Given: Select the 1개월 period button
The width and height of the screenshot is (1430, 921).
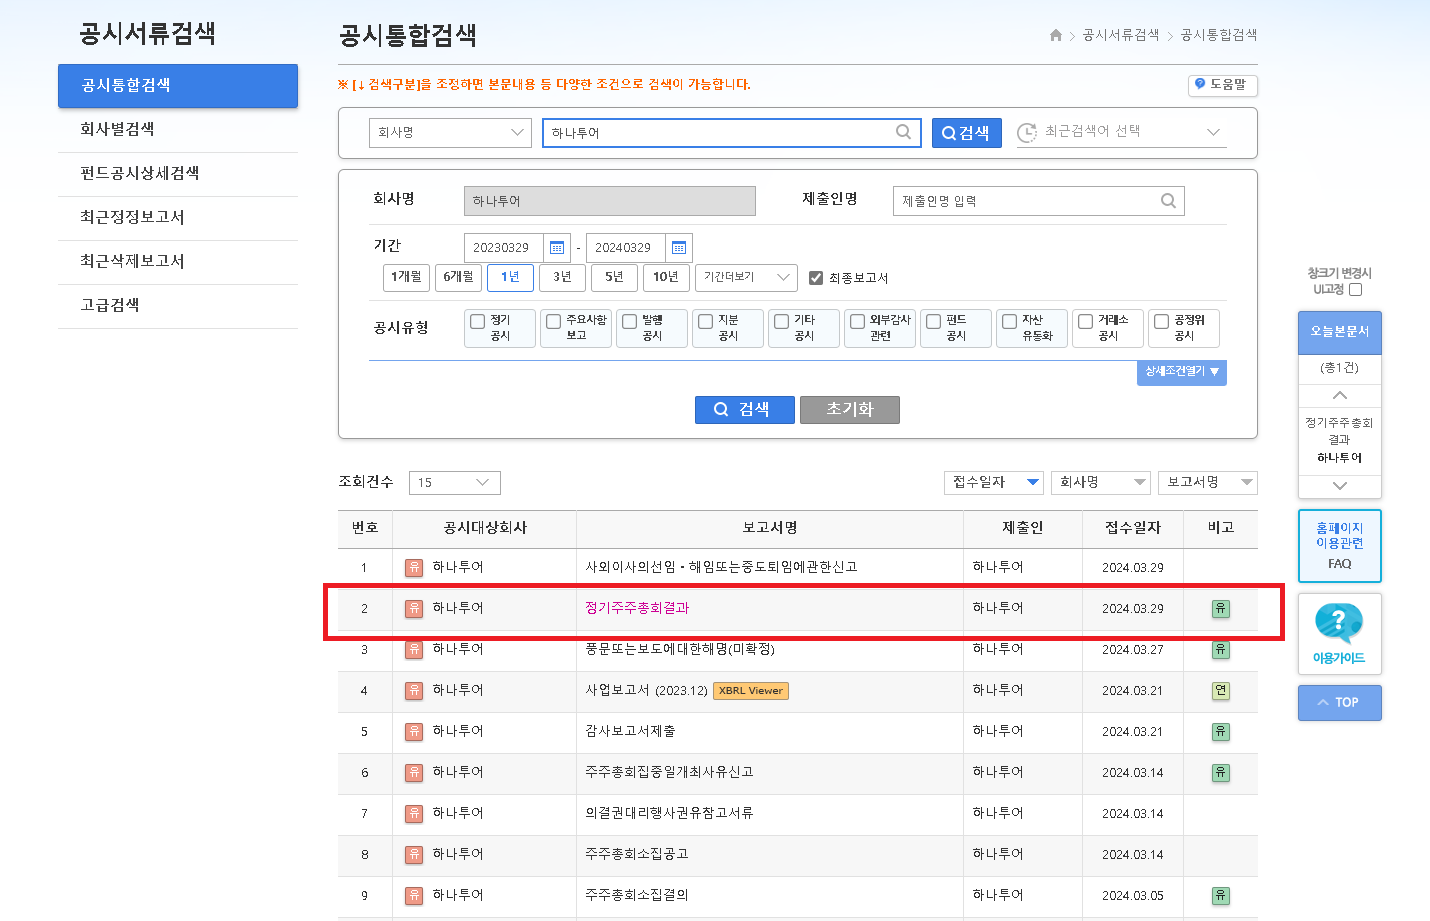Looking at the screenshot, I should click(406, 277).
